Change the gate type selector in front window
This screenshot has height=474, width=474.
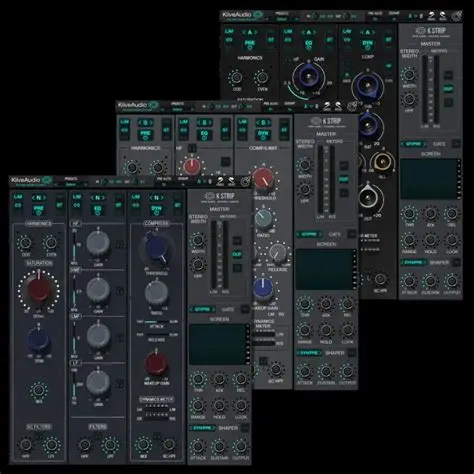point(202,309)
